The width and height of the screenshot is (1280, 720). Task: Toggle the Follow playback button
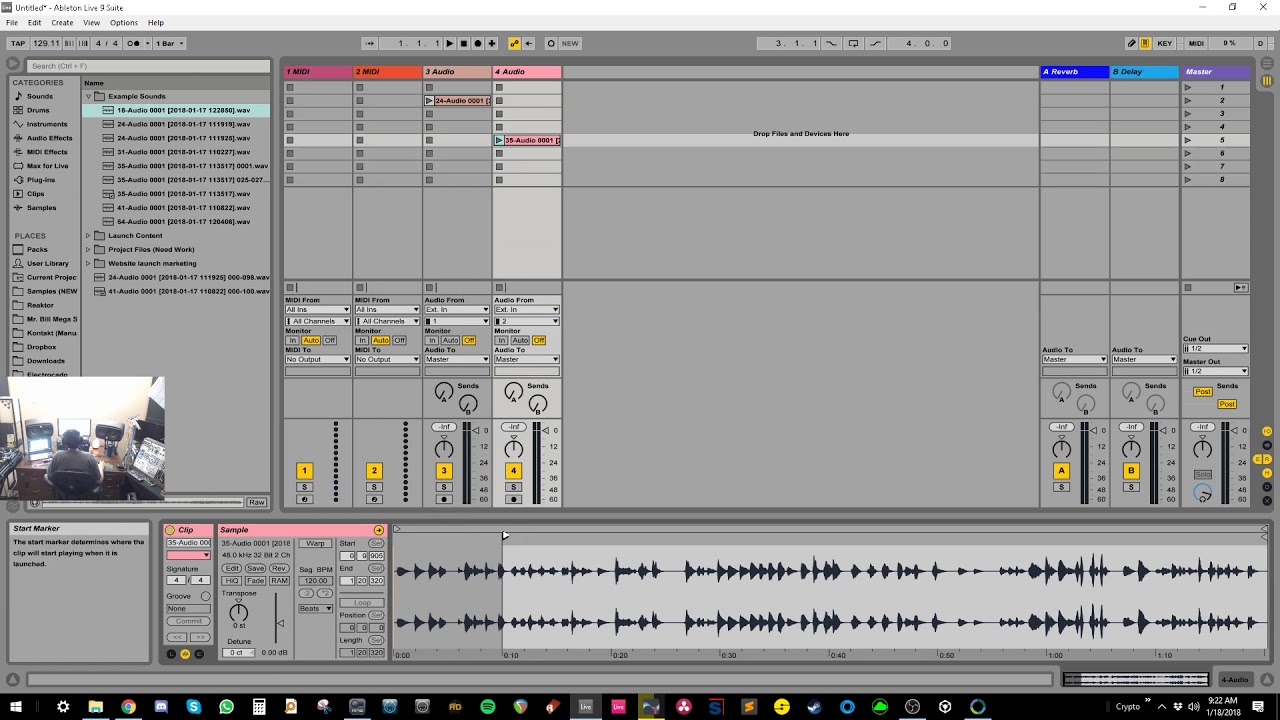point(369,43)
